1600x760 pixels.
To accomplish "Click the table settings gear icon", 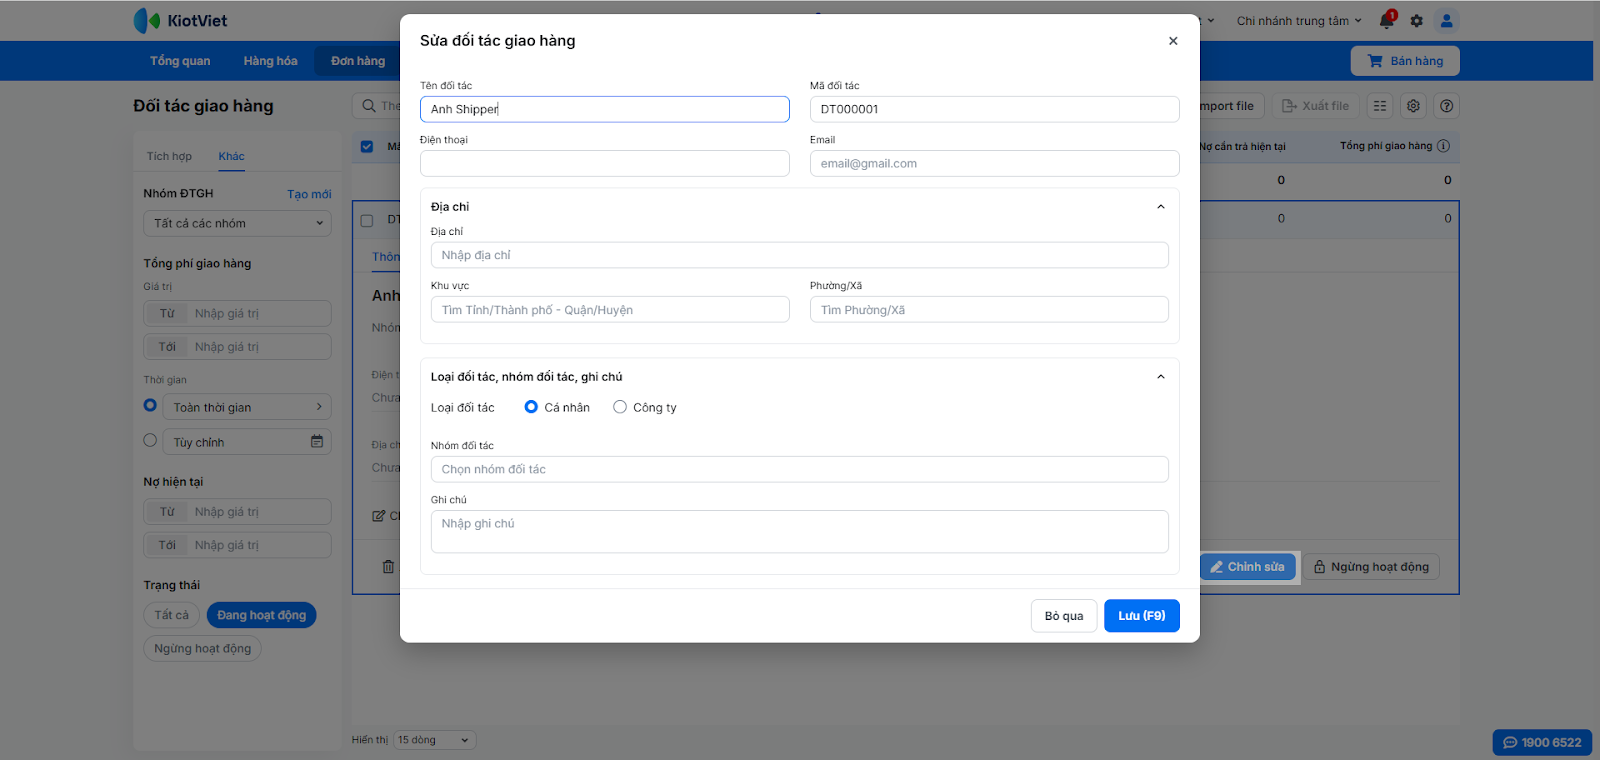I will [1413, 106].
